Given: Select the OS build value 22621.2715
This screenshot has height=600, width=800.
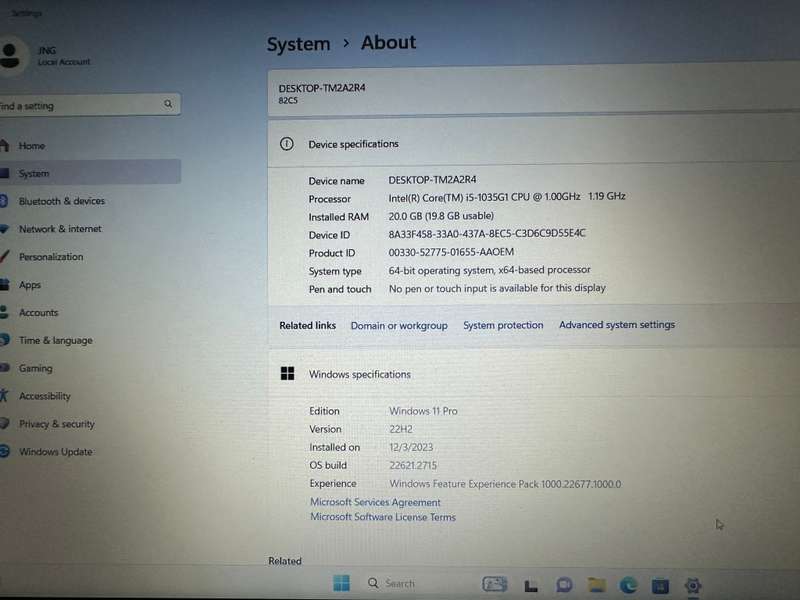Looking at the screenshot, I should (x=413, y=465).
